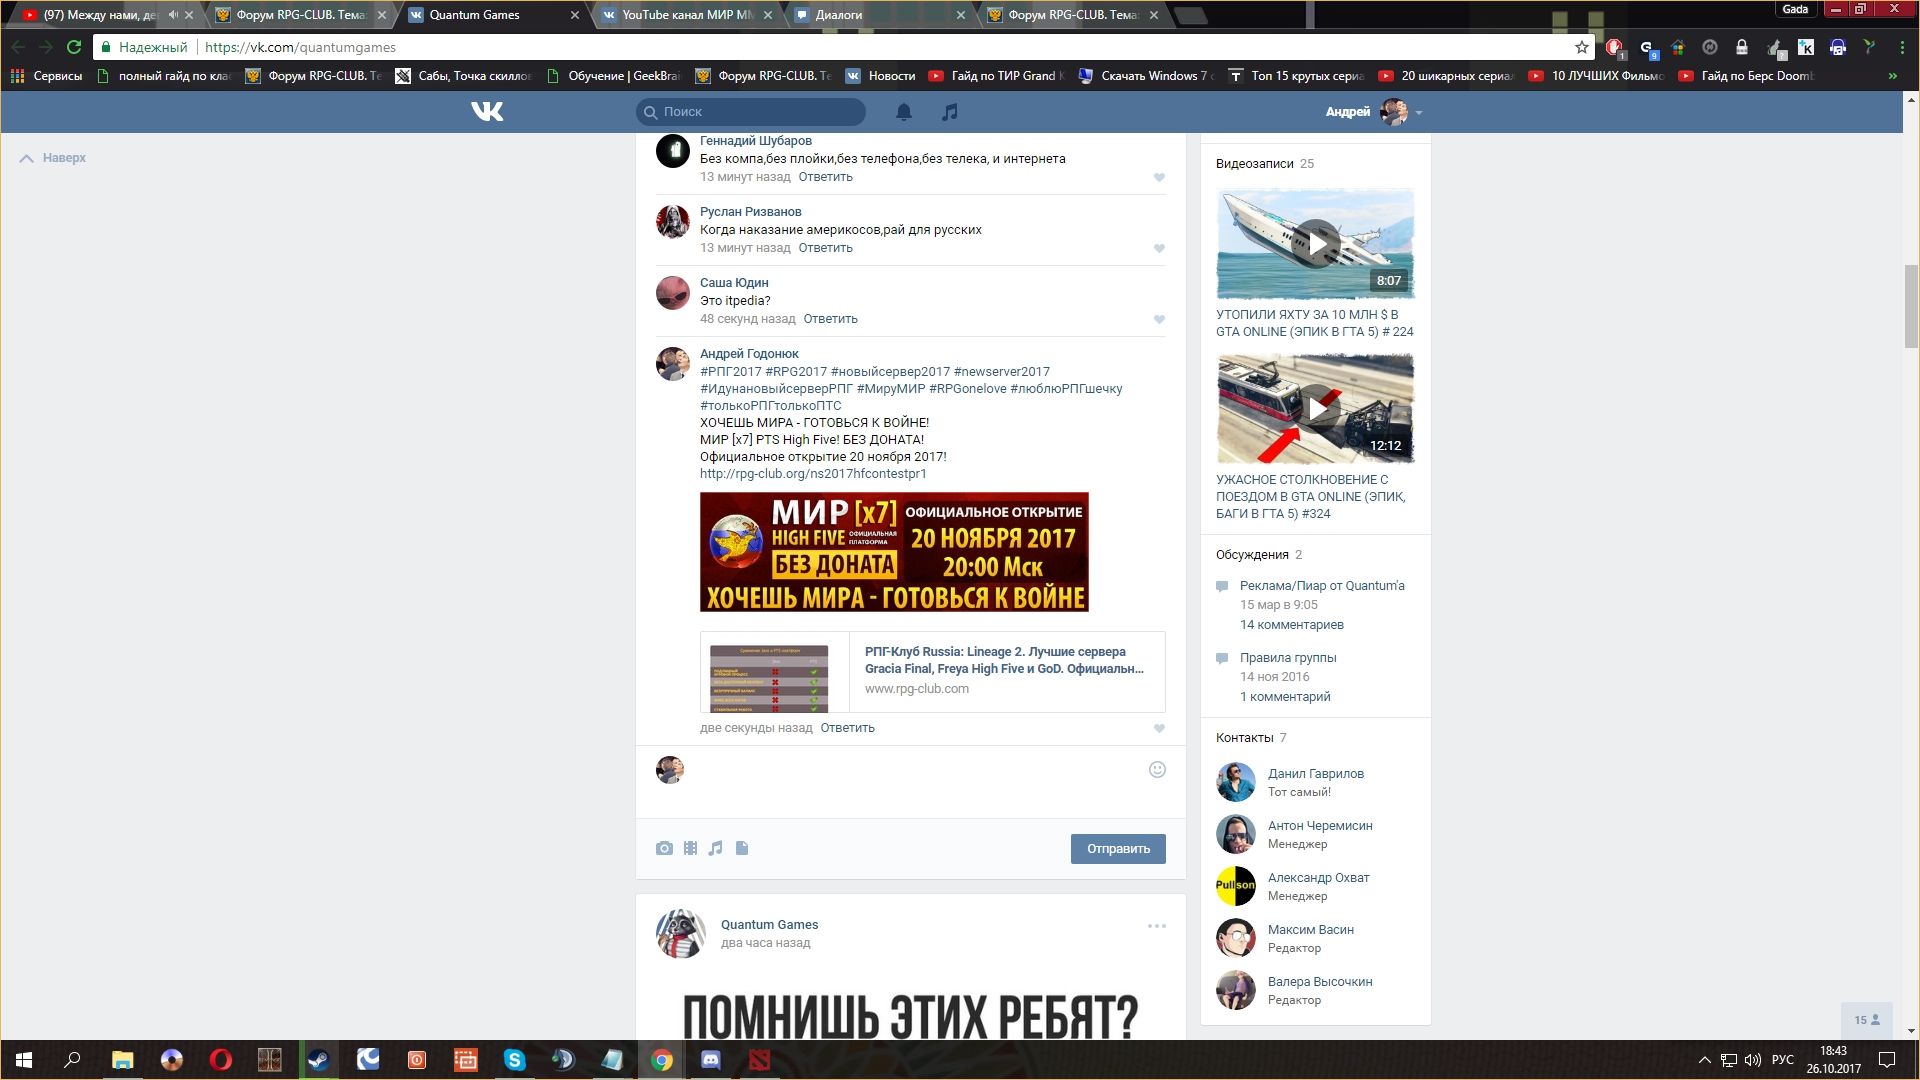Image resolution: width=1920 pixels, height=1080 pixels.
Task: Attach a document file icon
Action: (742, 848)
